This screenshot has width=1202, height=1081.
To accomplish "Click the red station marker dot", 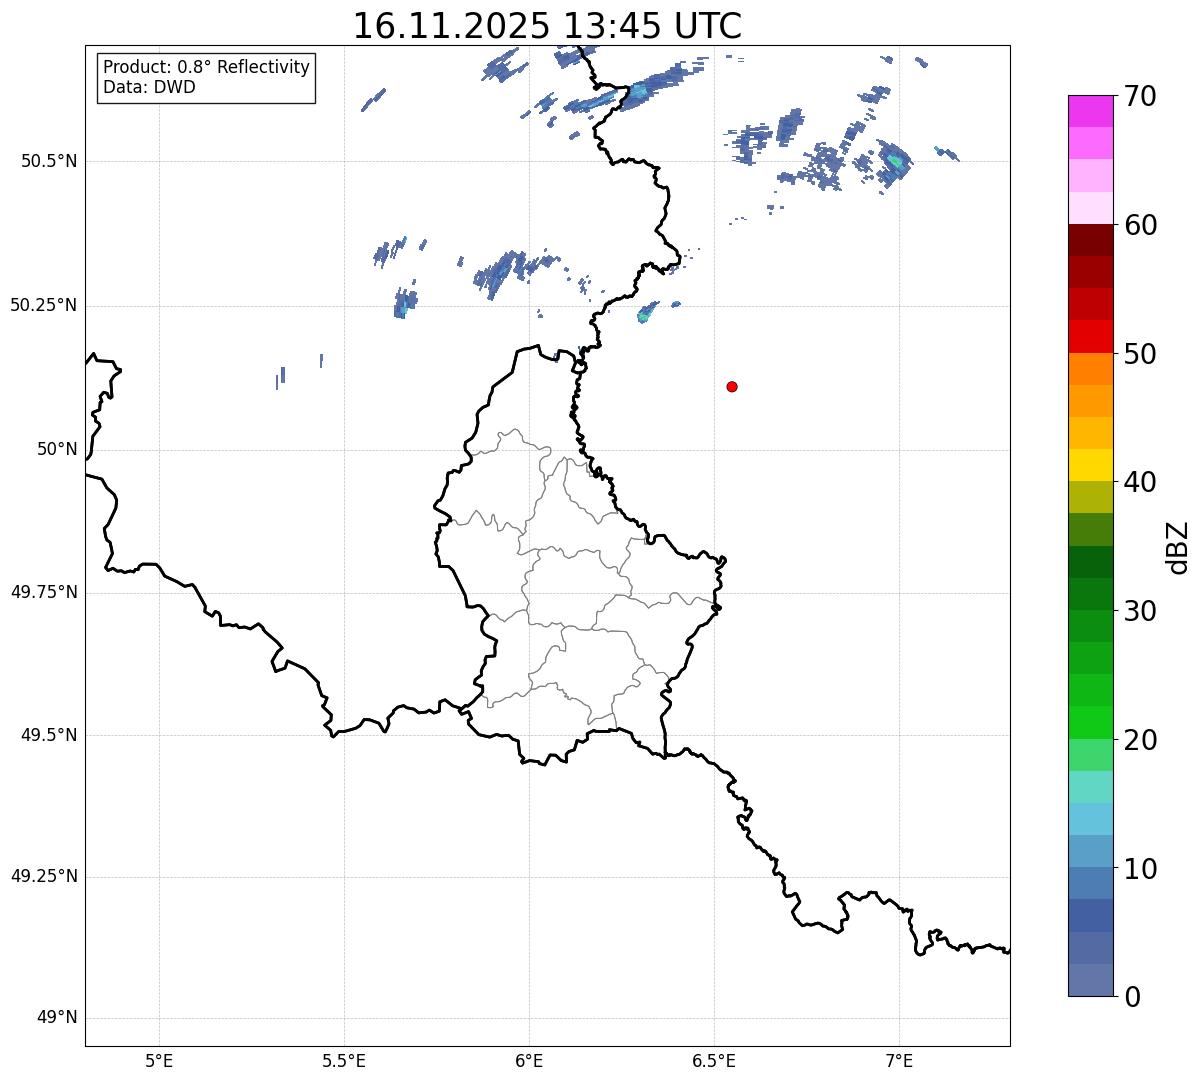I will pos(732,386).
